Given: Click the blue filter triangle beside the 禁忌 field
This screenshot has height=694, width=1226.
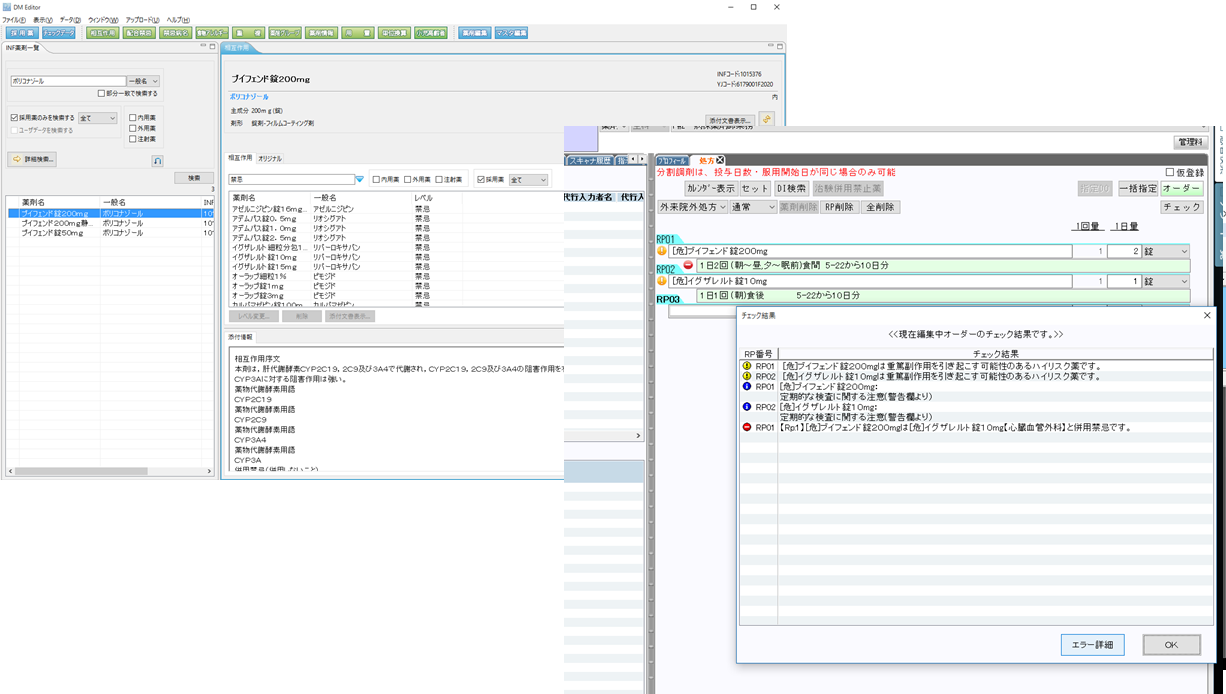Looking at the screenshot, I should pyautogui.click(x=360, y=180).
